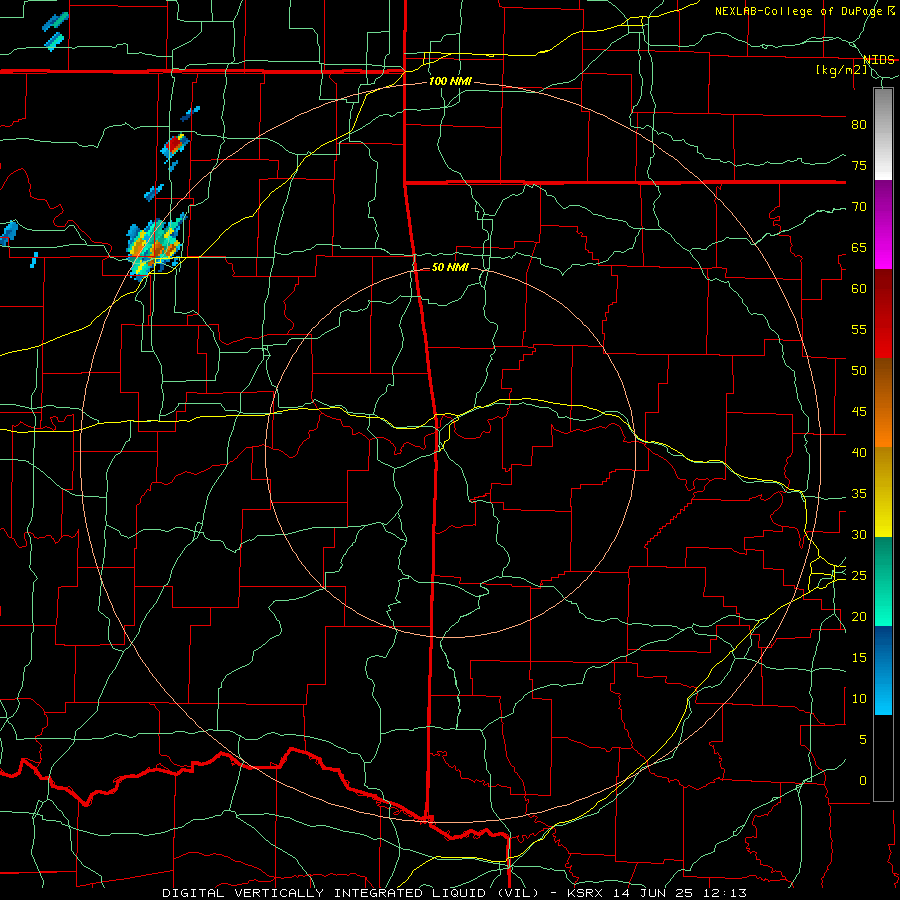Select the 20 value on the VIL scale
Image resolution: width=900 pixels, height=900 pixels.
tap(859, 616)
